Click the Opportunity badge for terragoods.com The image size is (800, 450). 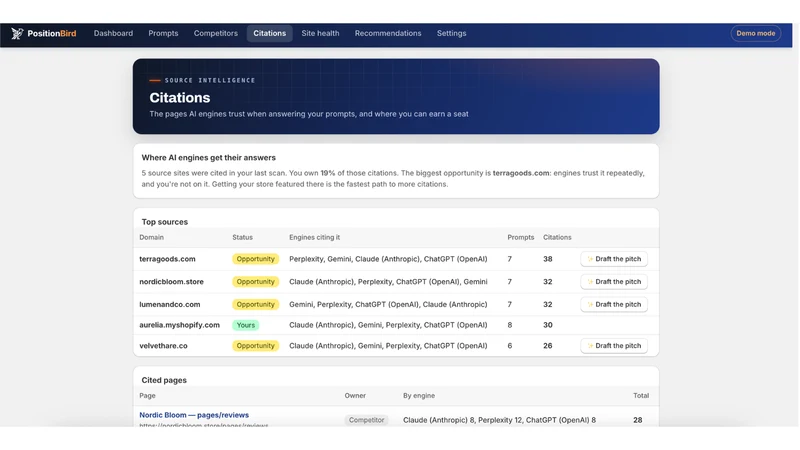coord(256,259)
